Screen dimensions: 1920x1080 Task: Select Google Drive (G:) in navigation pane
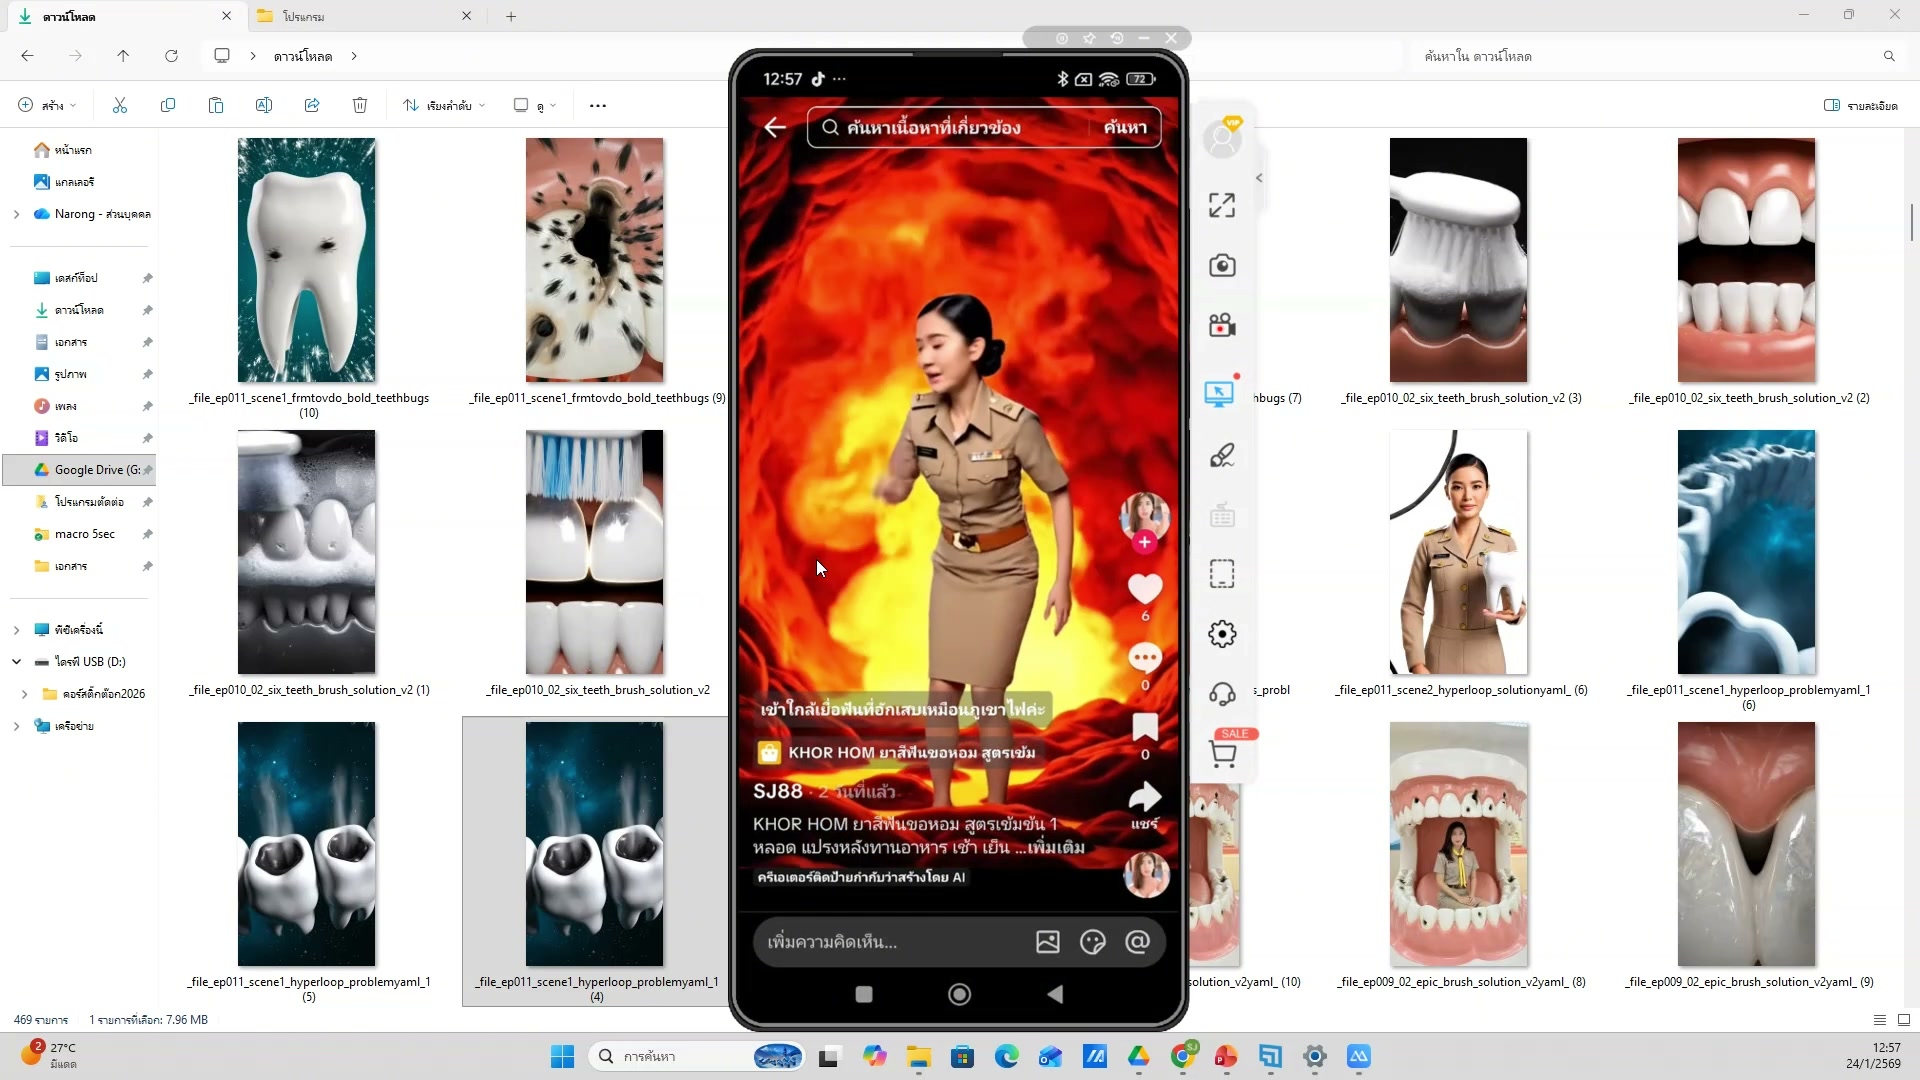[88, 470]
